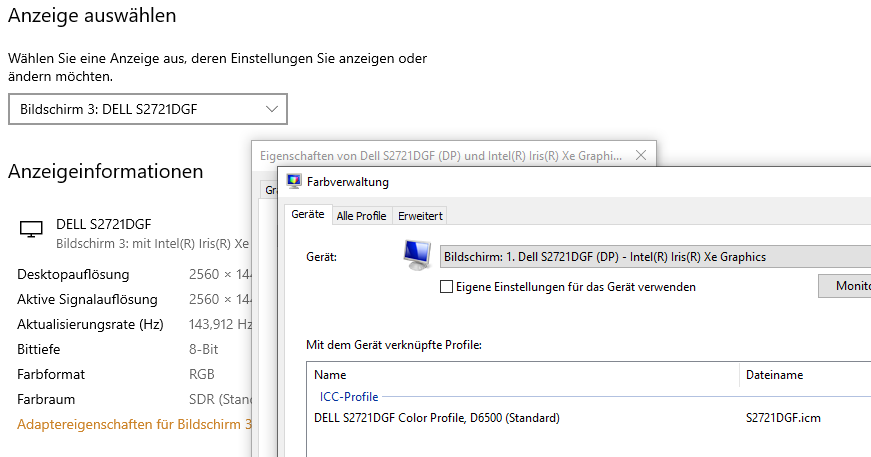
Task: Switch to the Alle Profile tab
Action: (362, 216)
